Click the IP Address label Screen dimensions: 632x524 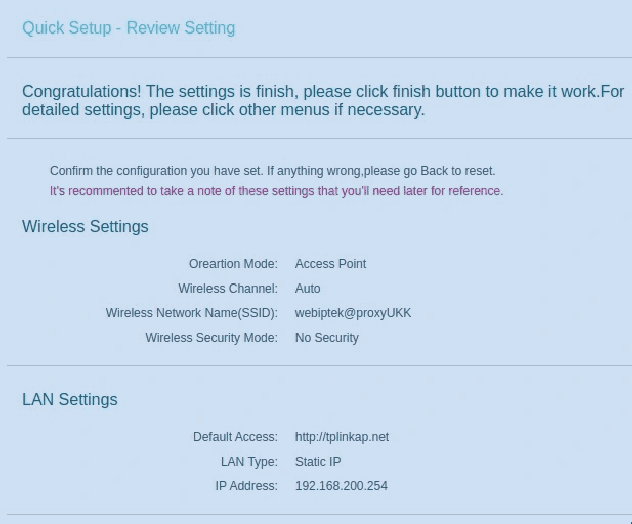(246, 486)
